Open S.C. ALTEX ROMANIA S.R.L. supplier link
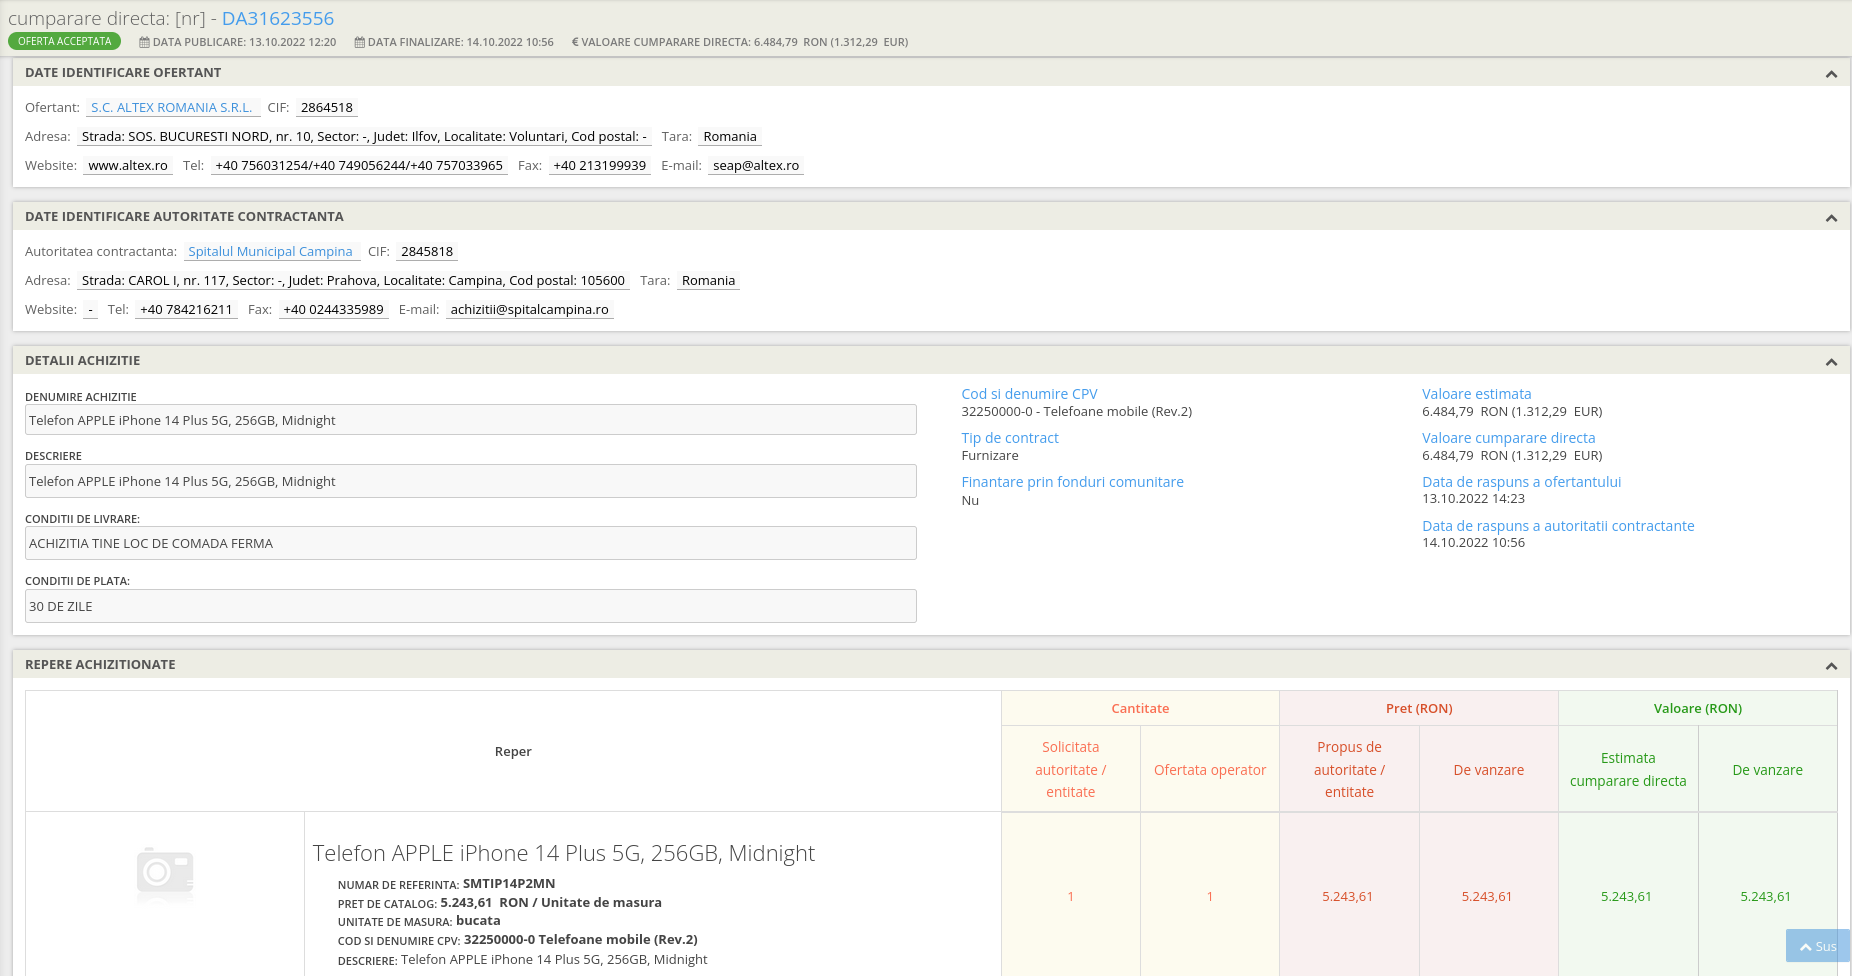The height and width of the screenshot is (976, 1852). click(x=172, y=107)
